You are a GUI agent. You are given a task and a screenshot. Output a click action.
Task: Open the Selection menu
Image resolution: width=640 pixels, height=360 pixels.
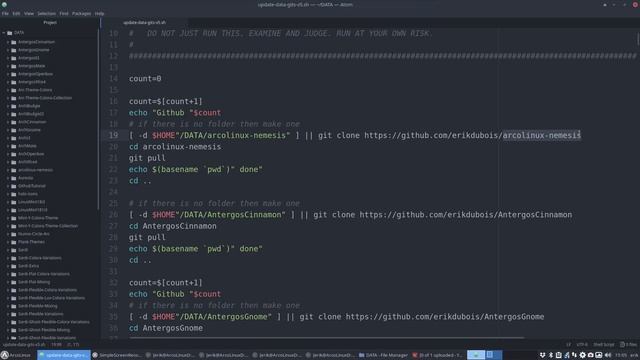click(x=47, y=13)
